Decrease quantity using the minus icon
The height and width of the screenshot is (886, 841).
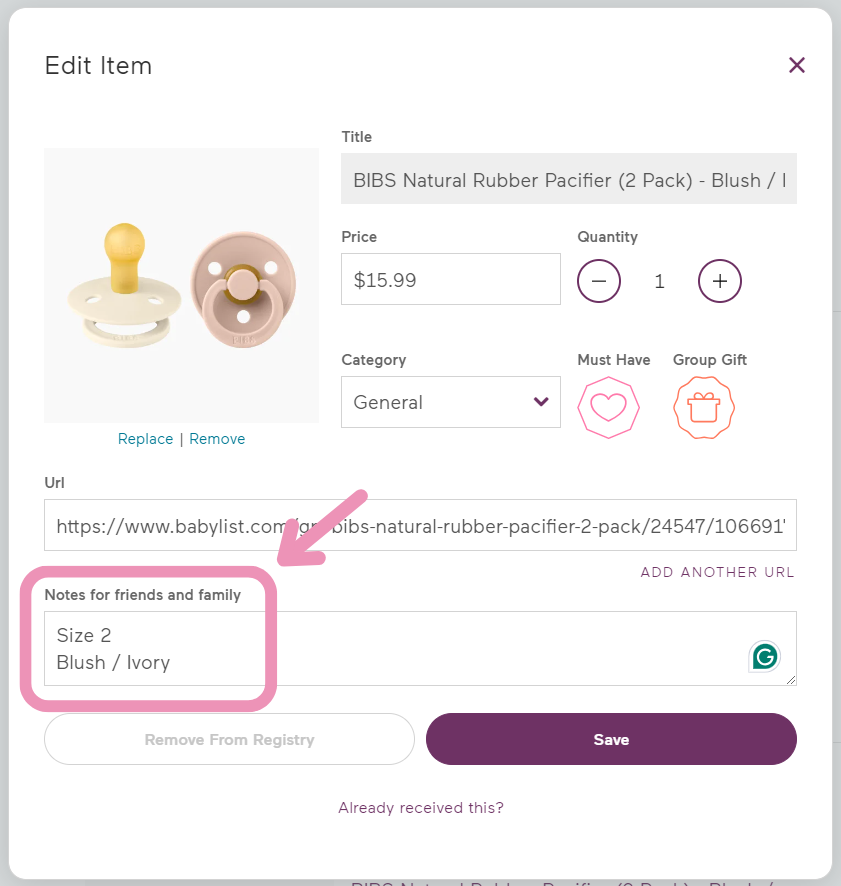coord(599,281)
